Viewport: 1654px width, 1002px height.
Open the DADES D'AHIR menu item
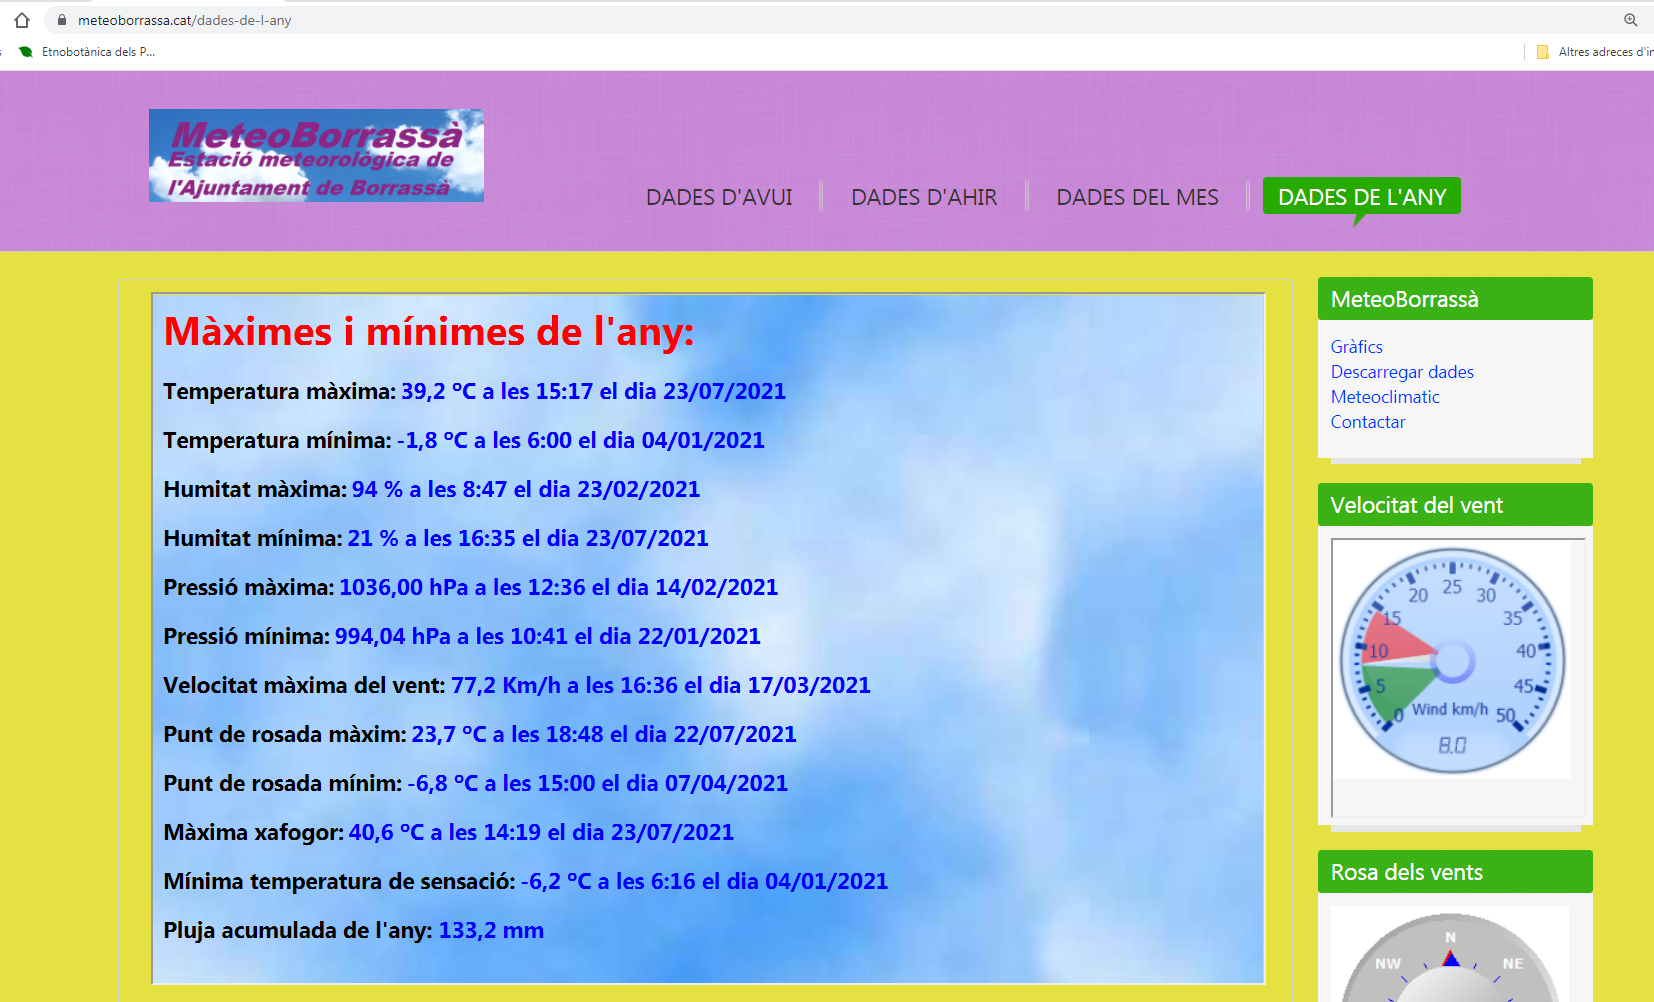[x=924, y=197]
